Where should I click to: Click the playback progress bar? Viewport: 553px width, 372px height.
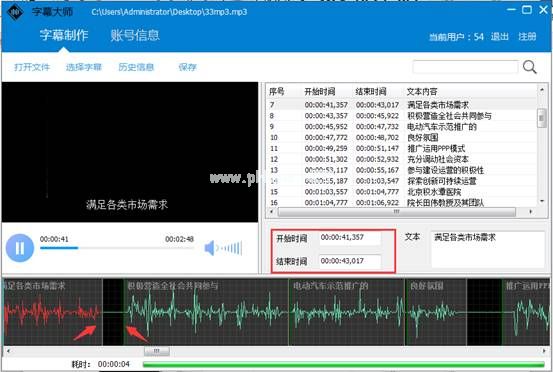click(x=117, y=248)
